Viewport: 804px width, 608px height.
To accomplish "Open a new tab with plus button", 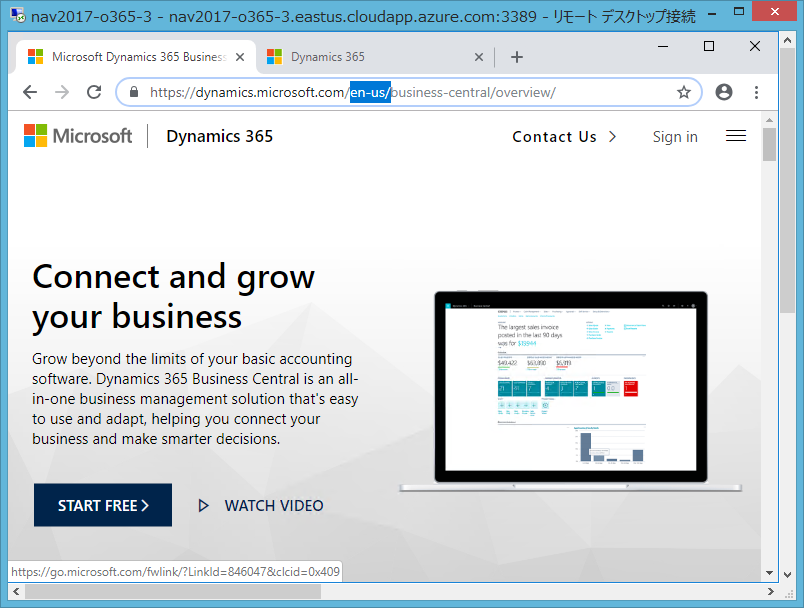I will tap(517, 57).
